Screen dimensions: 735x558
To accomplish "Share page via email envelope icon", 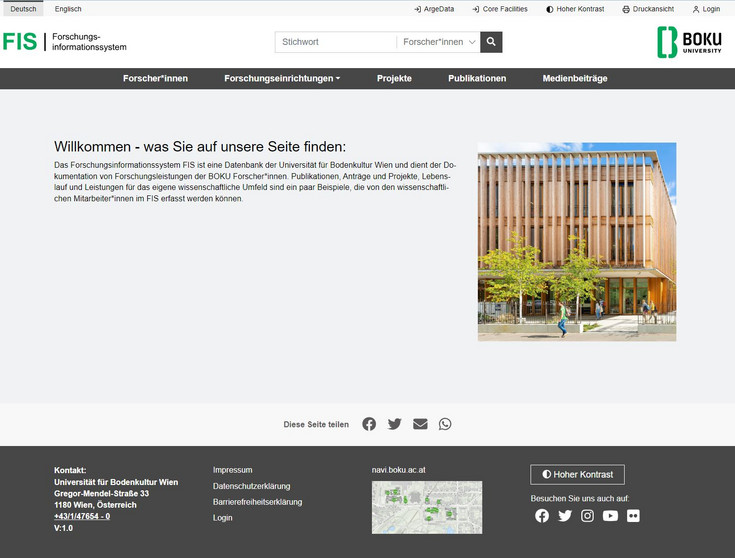I will click(x=420, y=424).
